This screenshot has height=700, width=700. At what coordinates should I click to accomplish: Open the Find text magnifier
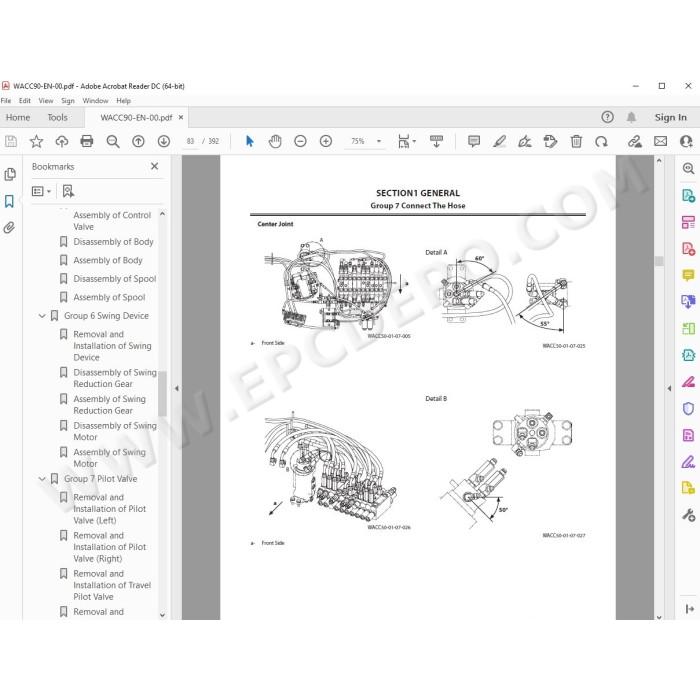(x=112, y=142)
